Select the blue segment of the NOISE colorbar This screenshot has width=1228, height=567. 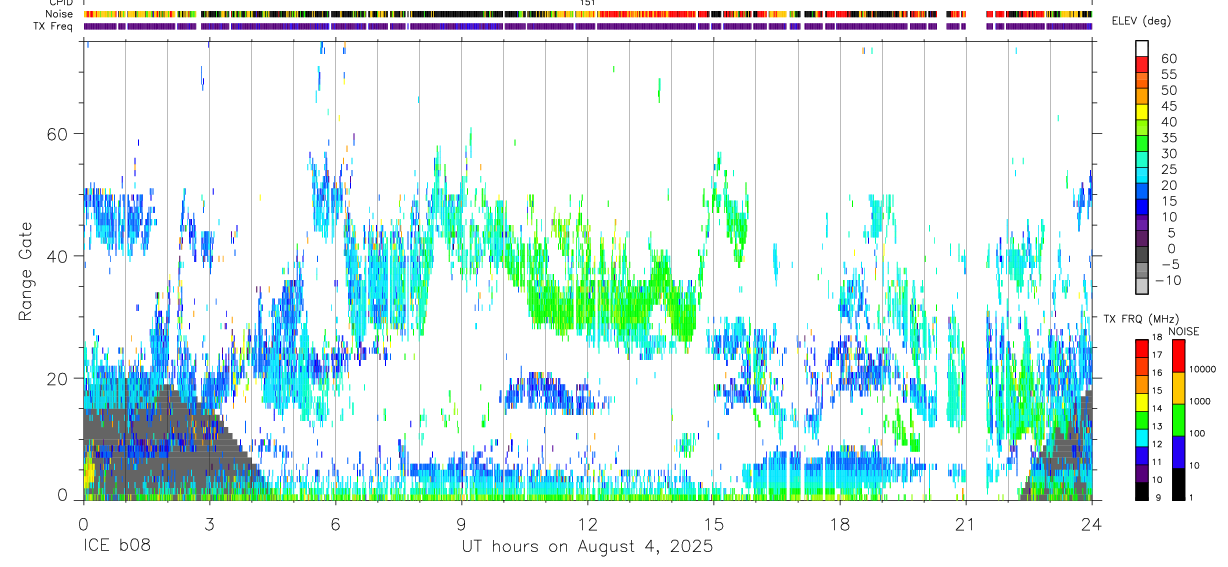coord(1178,451)
